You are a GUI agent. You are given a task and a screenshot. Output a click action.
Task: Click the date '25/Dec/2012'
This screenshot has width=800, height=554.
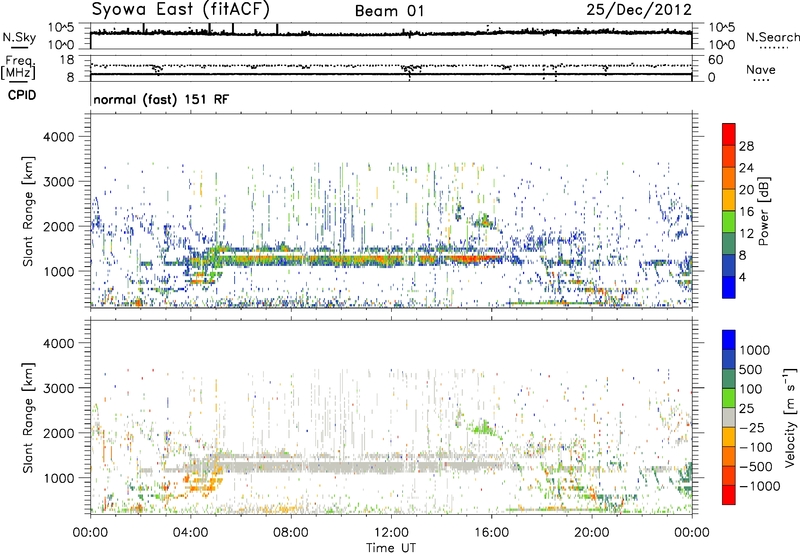639,10
